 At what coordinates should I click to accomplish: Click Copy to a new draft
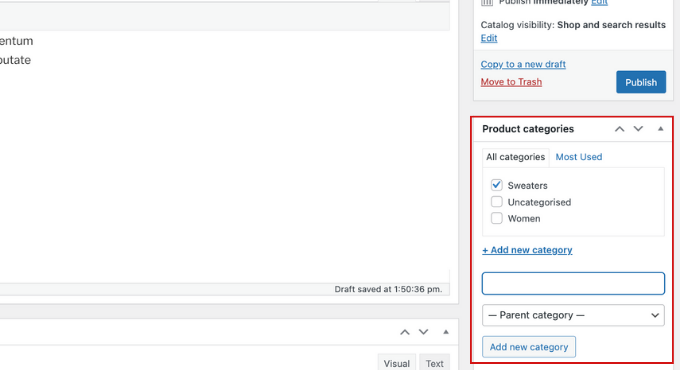(523, 64)
